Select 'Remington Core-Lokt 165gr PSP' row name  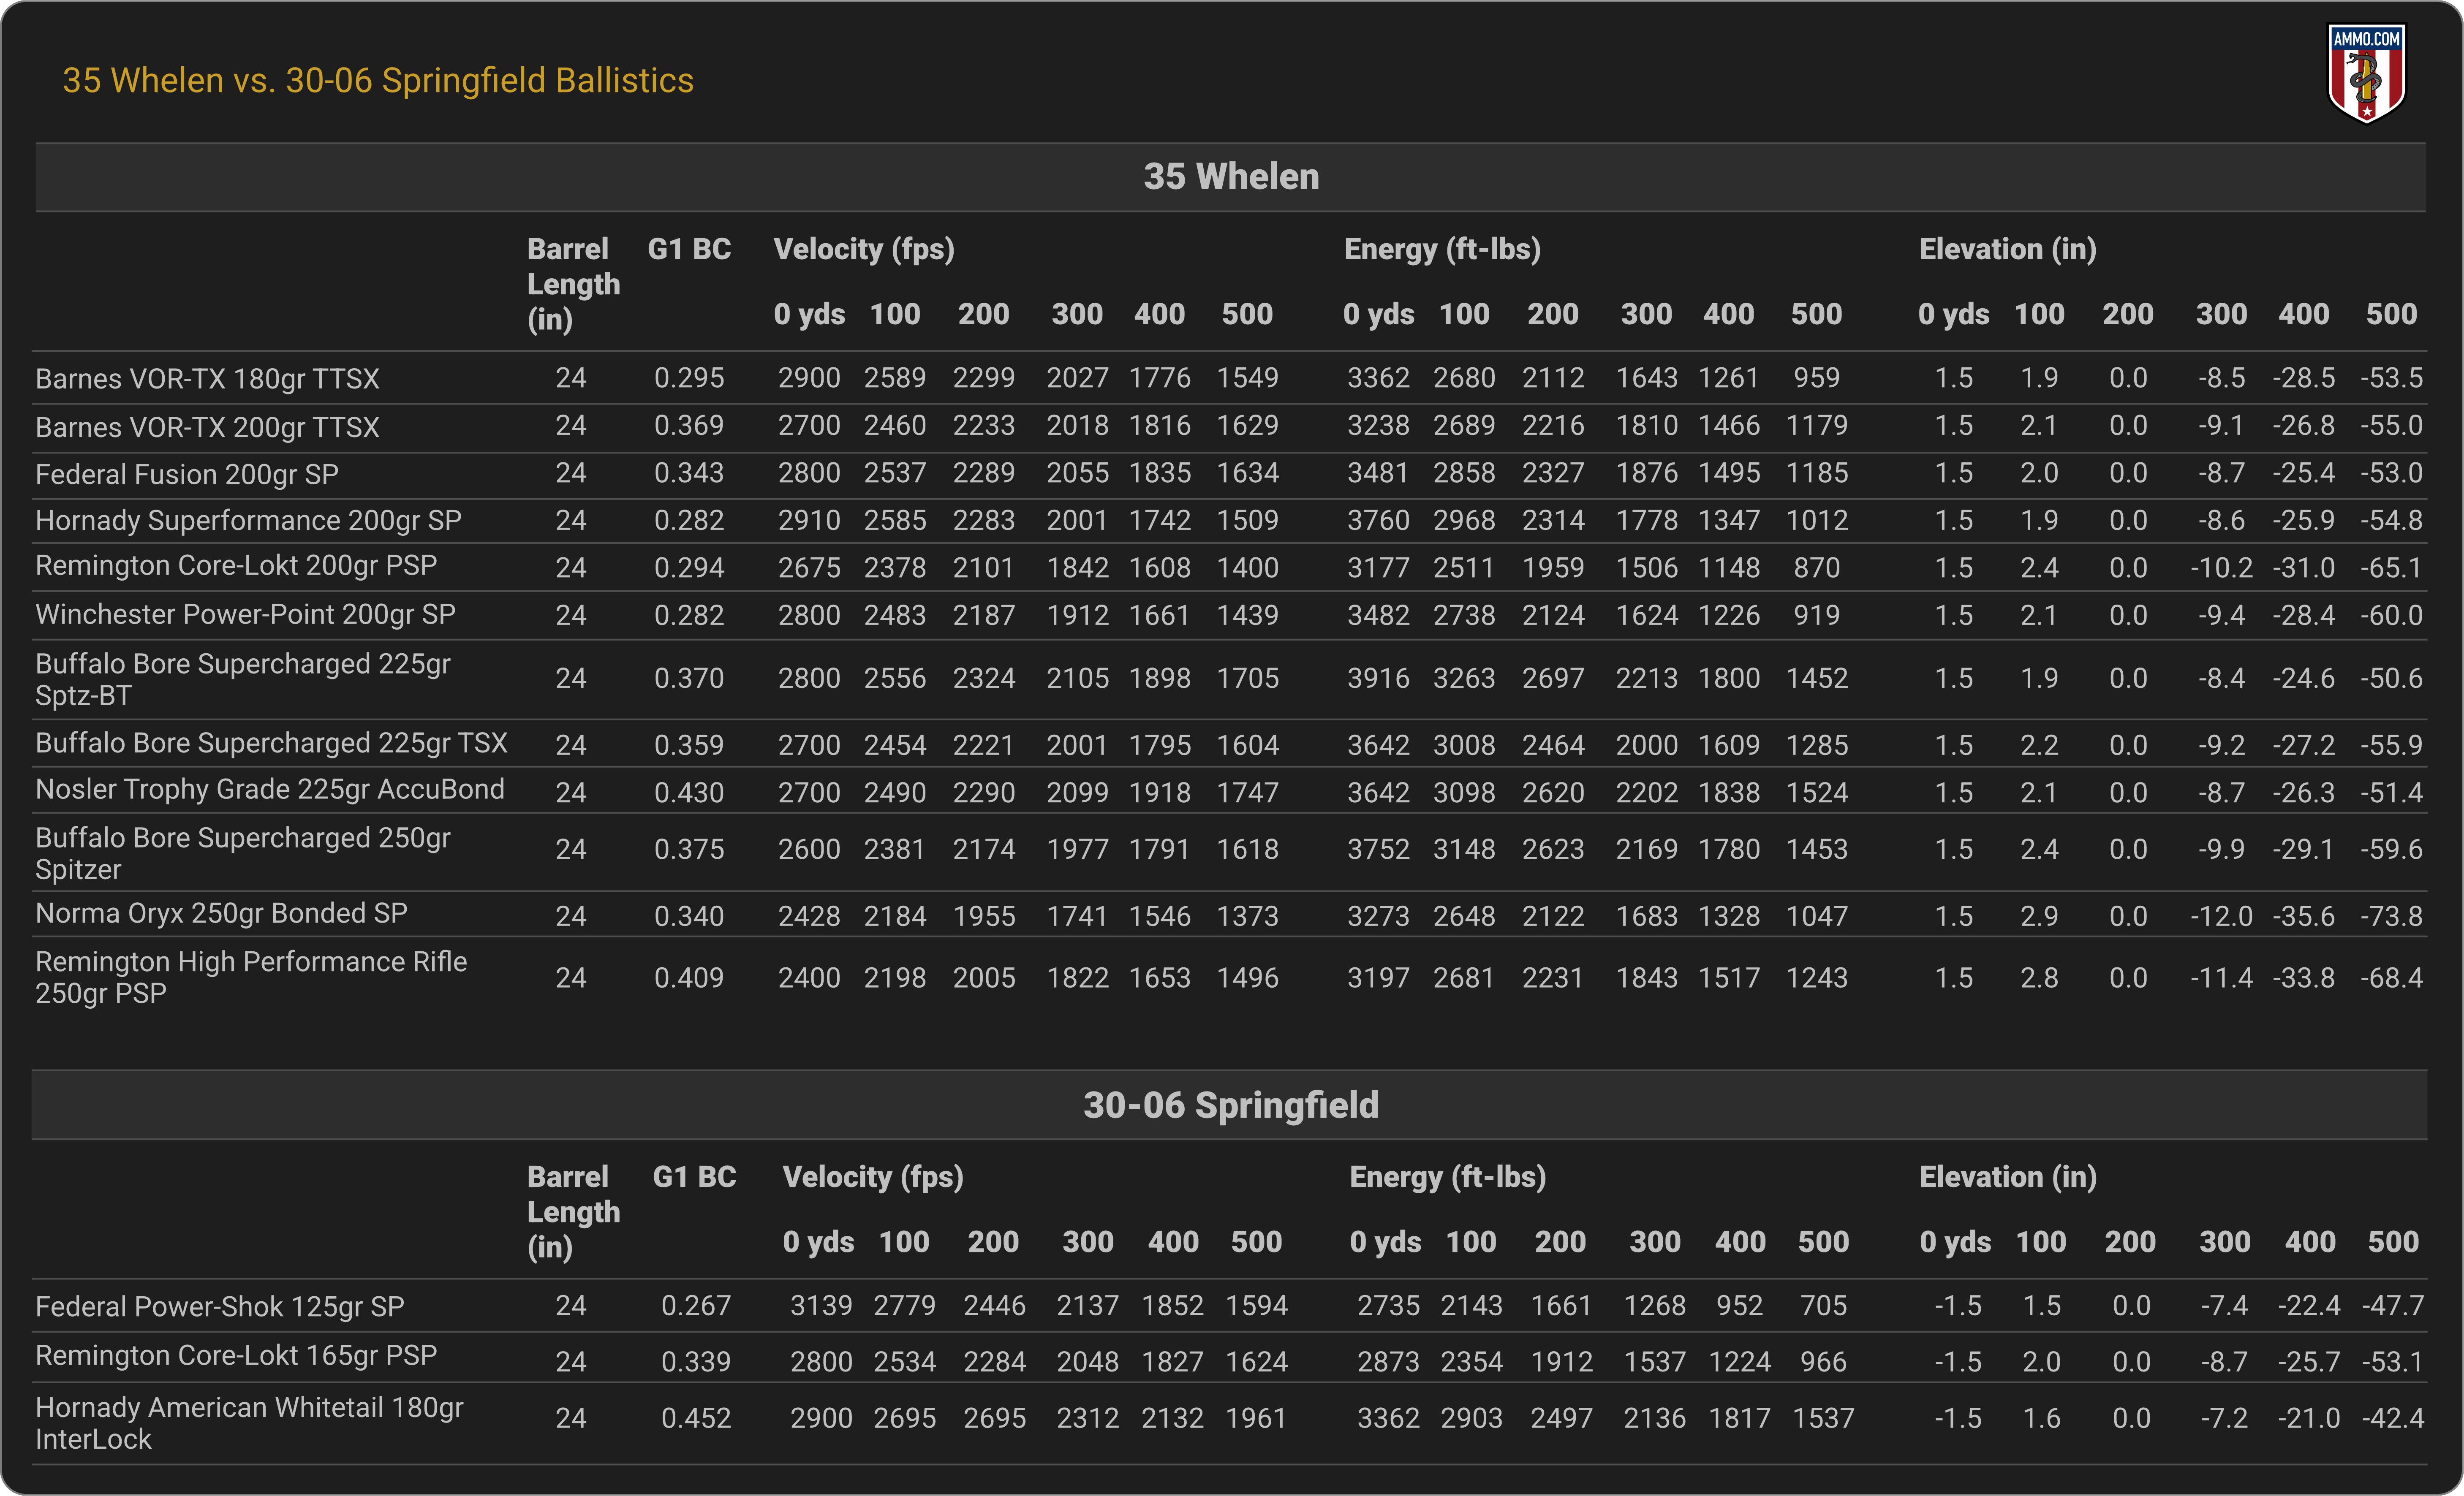click(x=236, y=1356)
